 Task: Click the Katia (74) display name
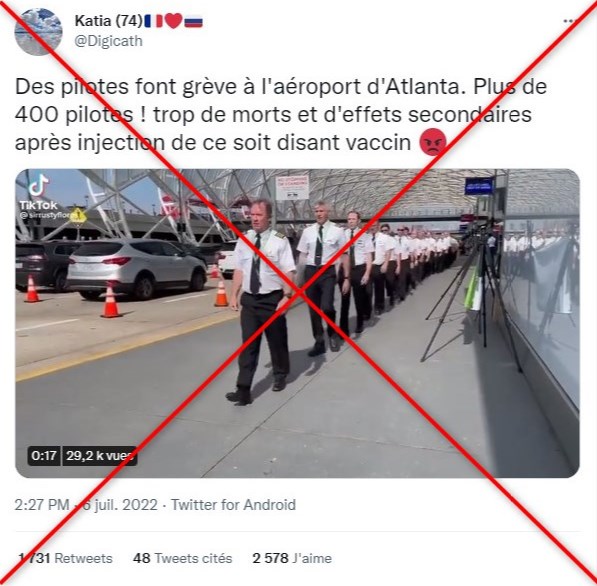point(109,21)
